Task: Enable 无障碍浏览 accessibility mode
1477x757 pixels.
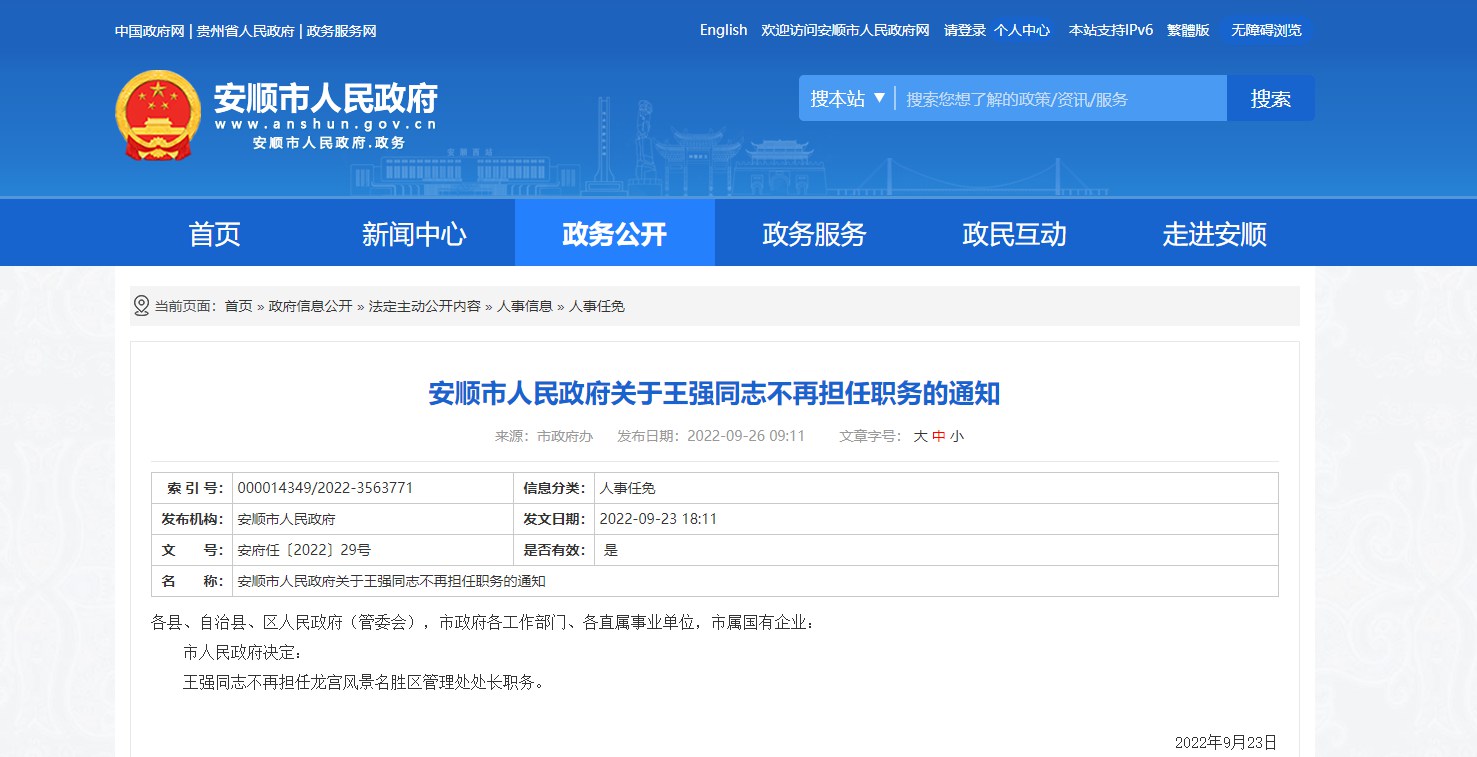Action: 1266,30
